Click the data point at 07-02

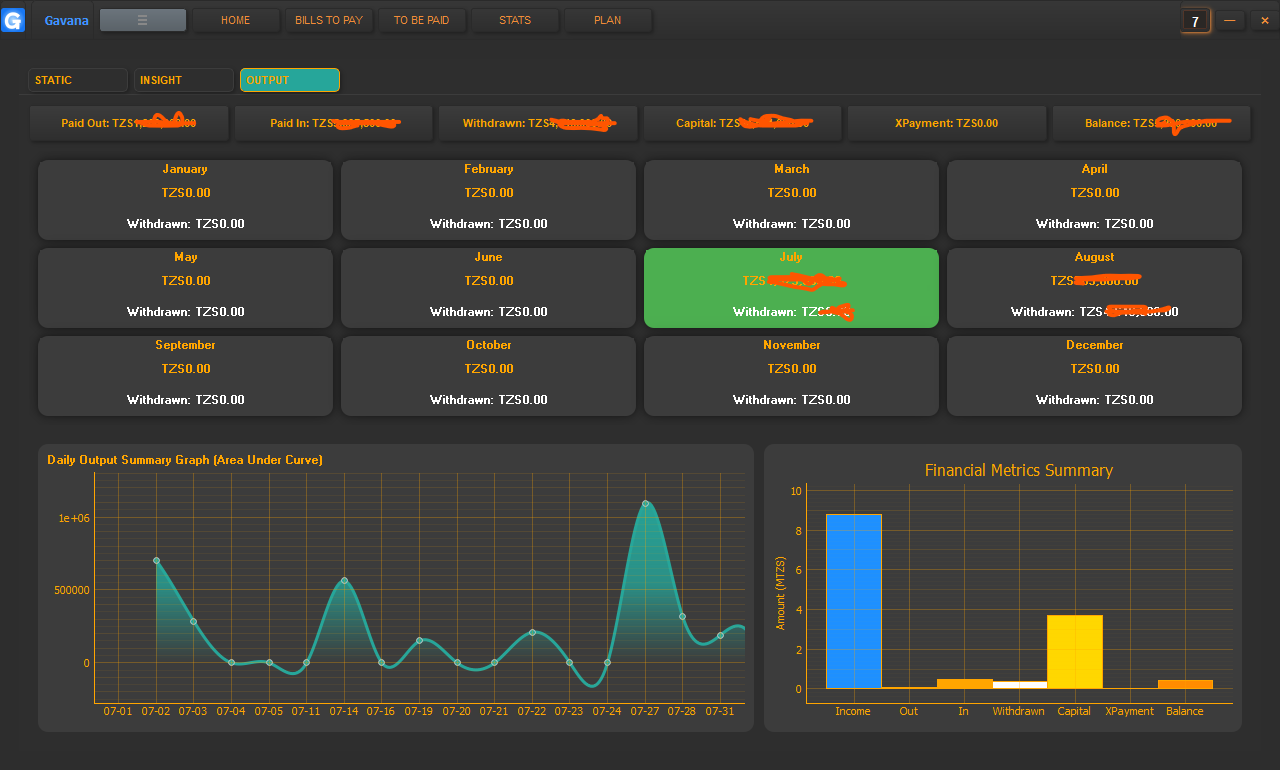156,560
